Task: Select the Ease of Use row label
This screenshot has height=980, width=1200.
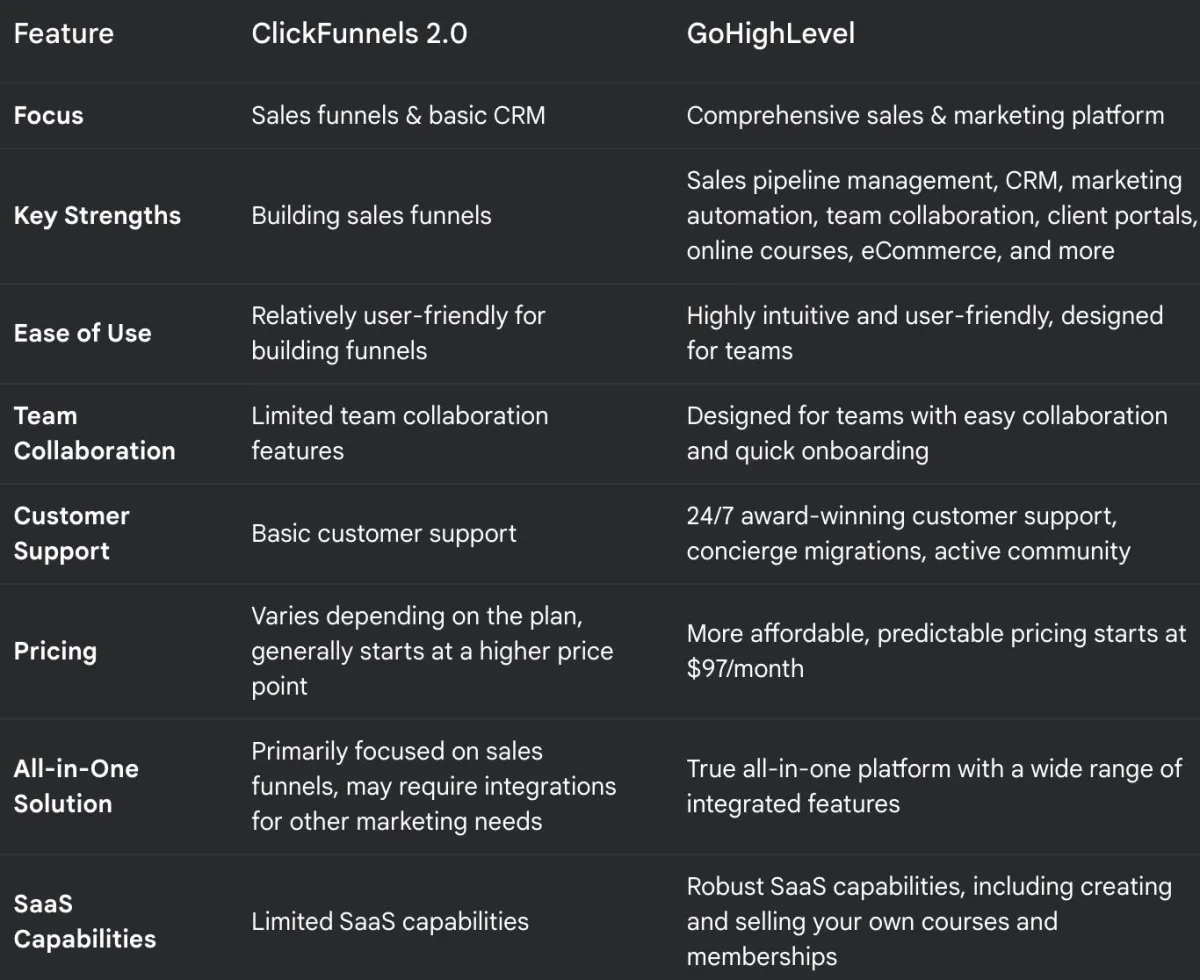Action: click(83, 333)
